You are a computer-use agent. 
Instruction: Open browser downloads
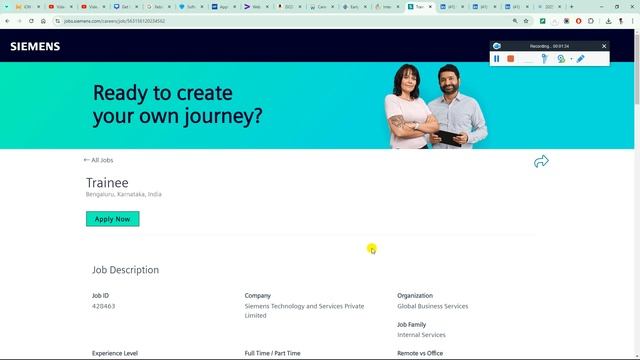point(608,21)
